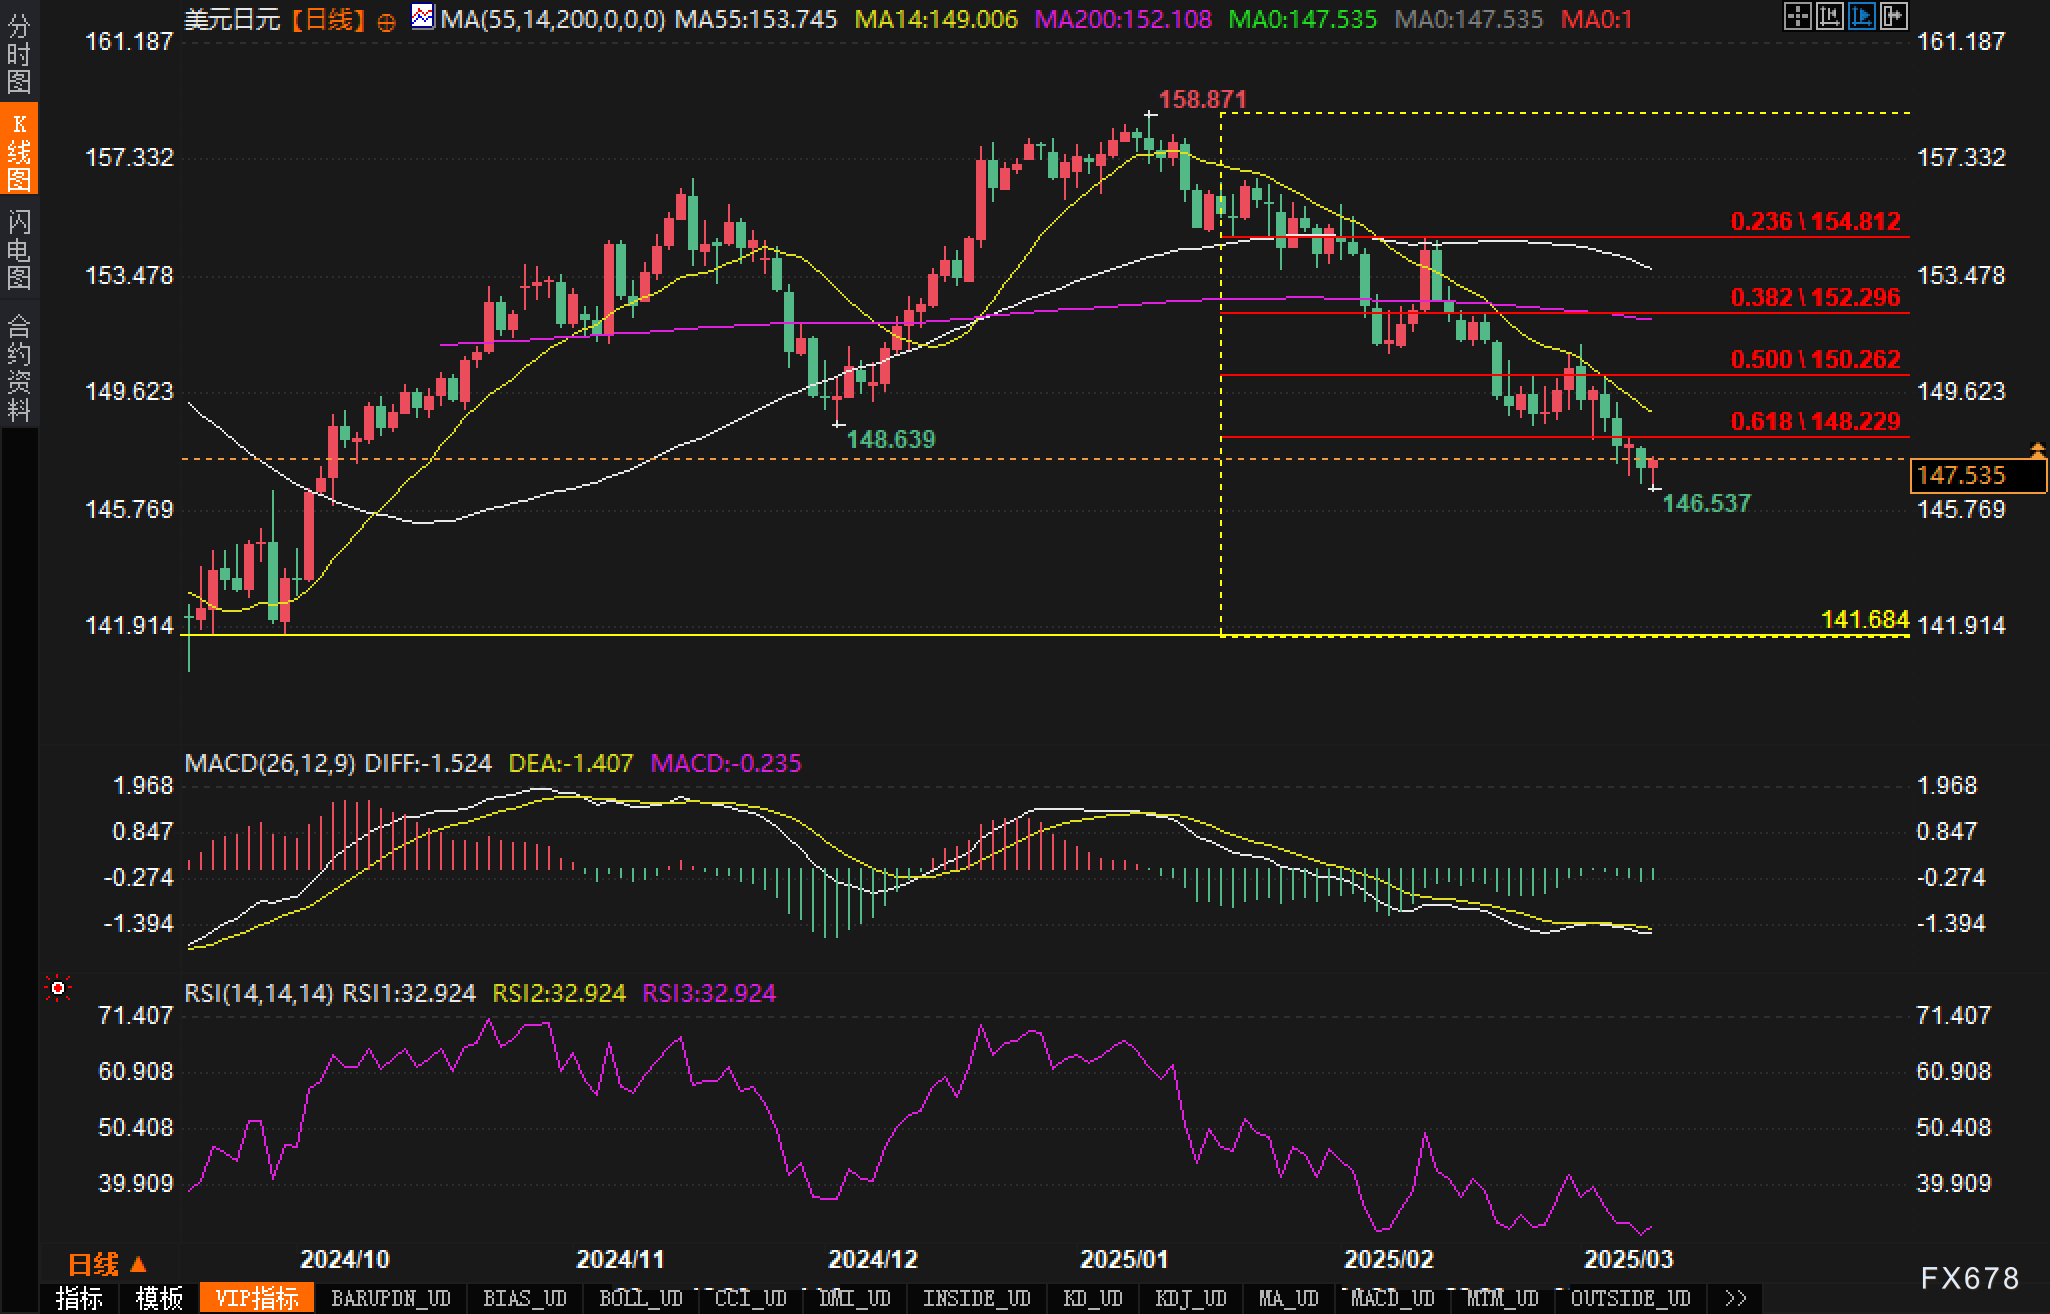2050x1314 pixels.
Task: Expand more indicators with the >> arrow
Action: [x=1736, y=1298]
